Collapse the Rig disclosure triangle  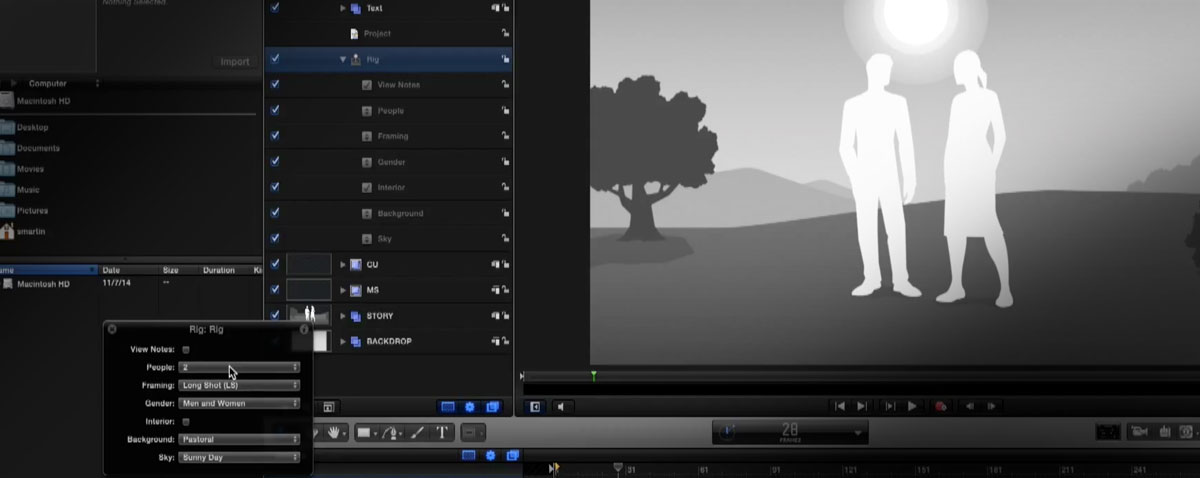343,59
